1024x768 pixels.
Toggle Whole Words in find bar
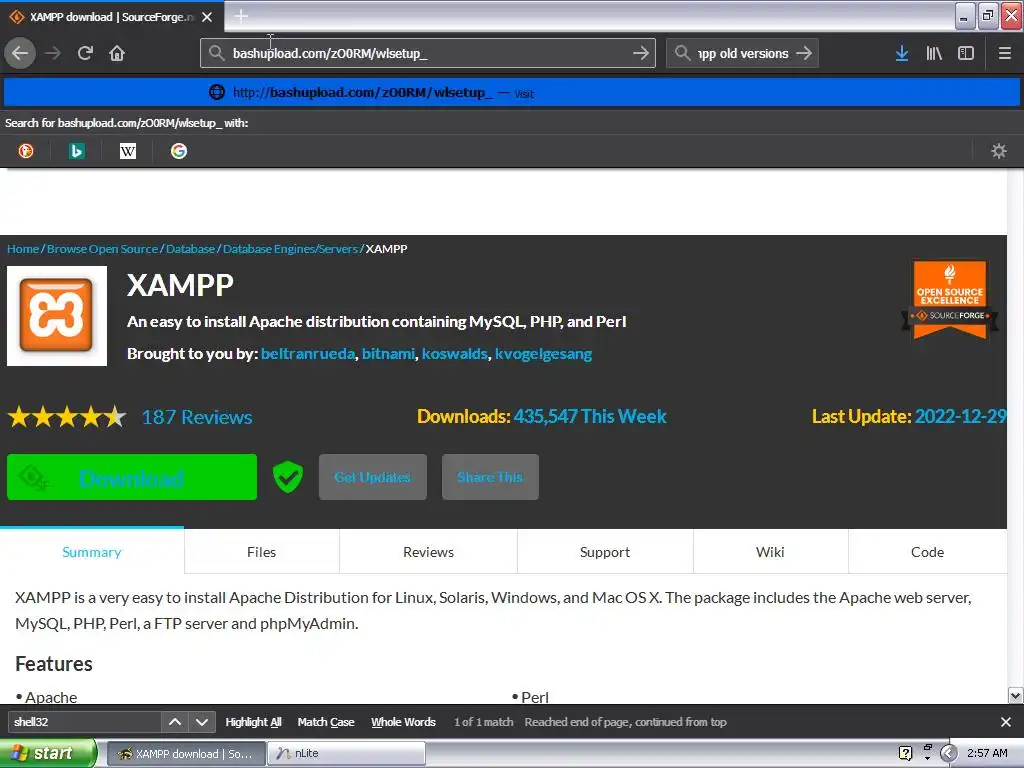pyautogui.click(x=403, y=722)
